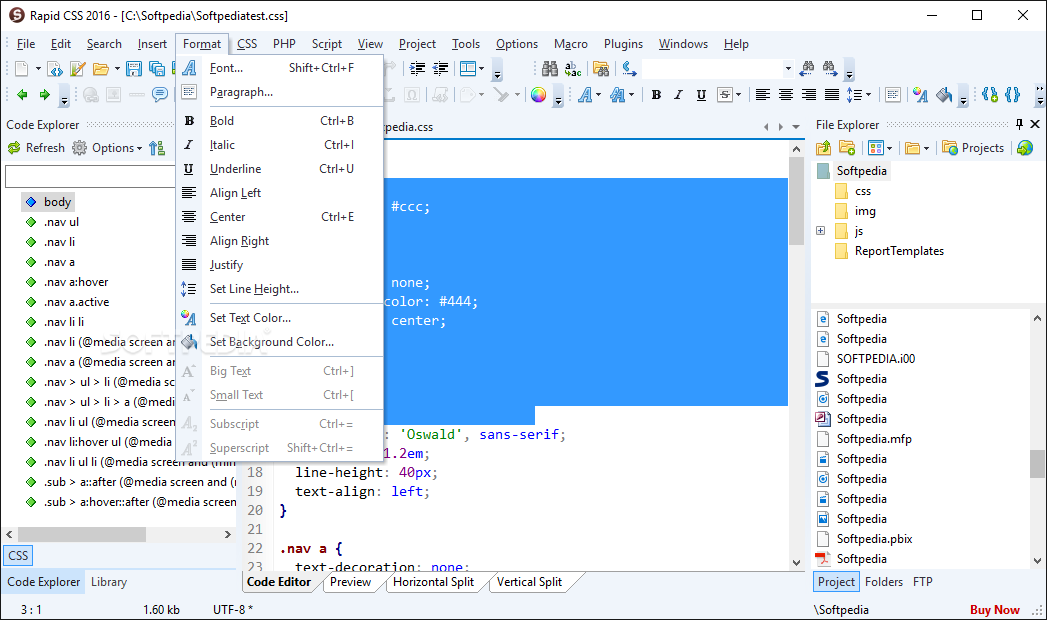This screenshot has height=620, width=1047.
Task: Click the Align Left toolbar icon
Action: point(763,95)
